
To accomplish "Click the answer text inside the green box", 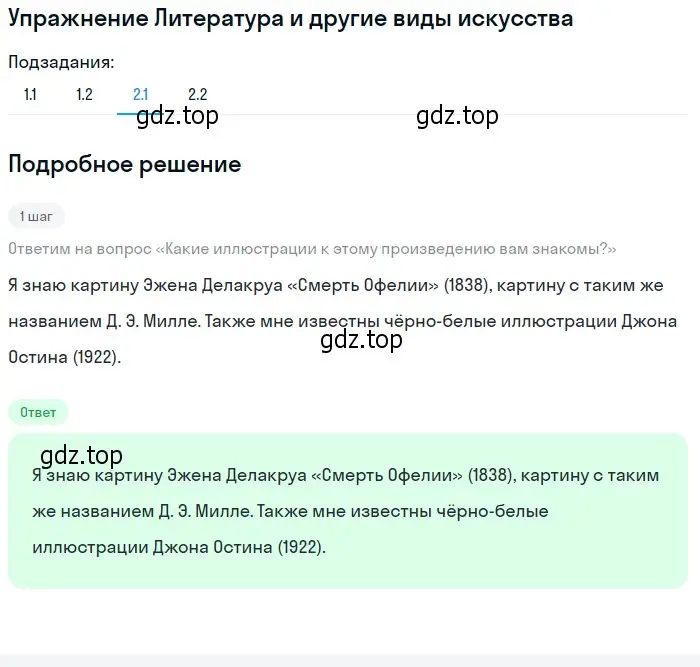I will pos(345,511).
